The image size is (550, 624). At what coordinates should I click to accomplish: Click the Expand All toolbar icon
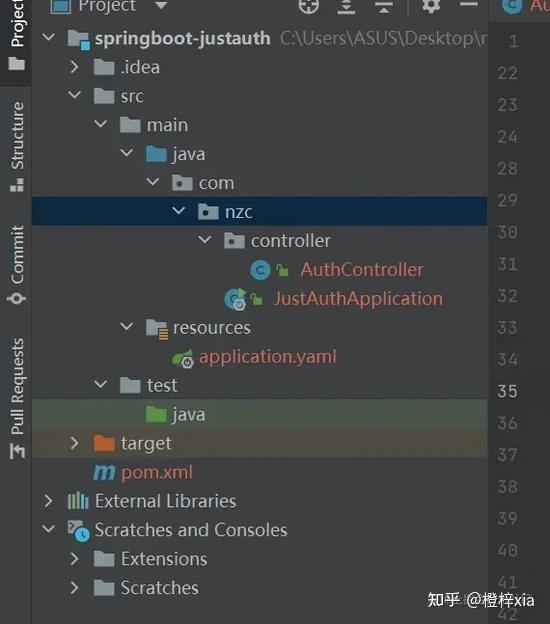point(346,6)
